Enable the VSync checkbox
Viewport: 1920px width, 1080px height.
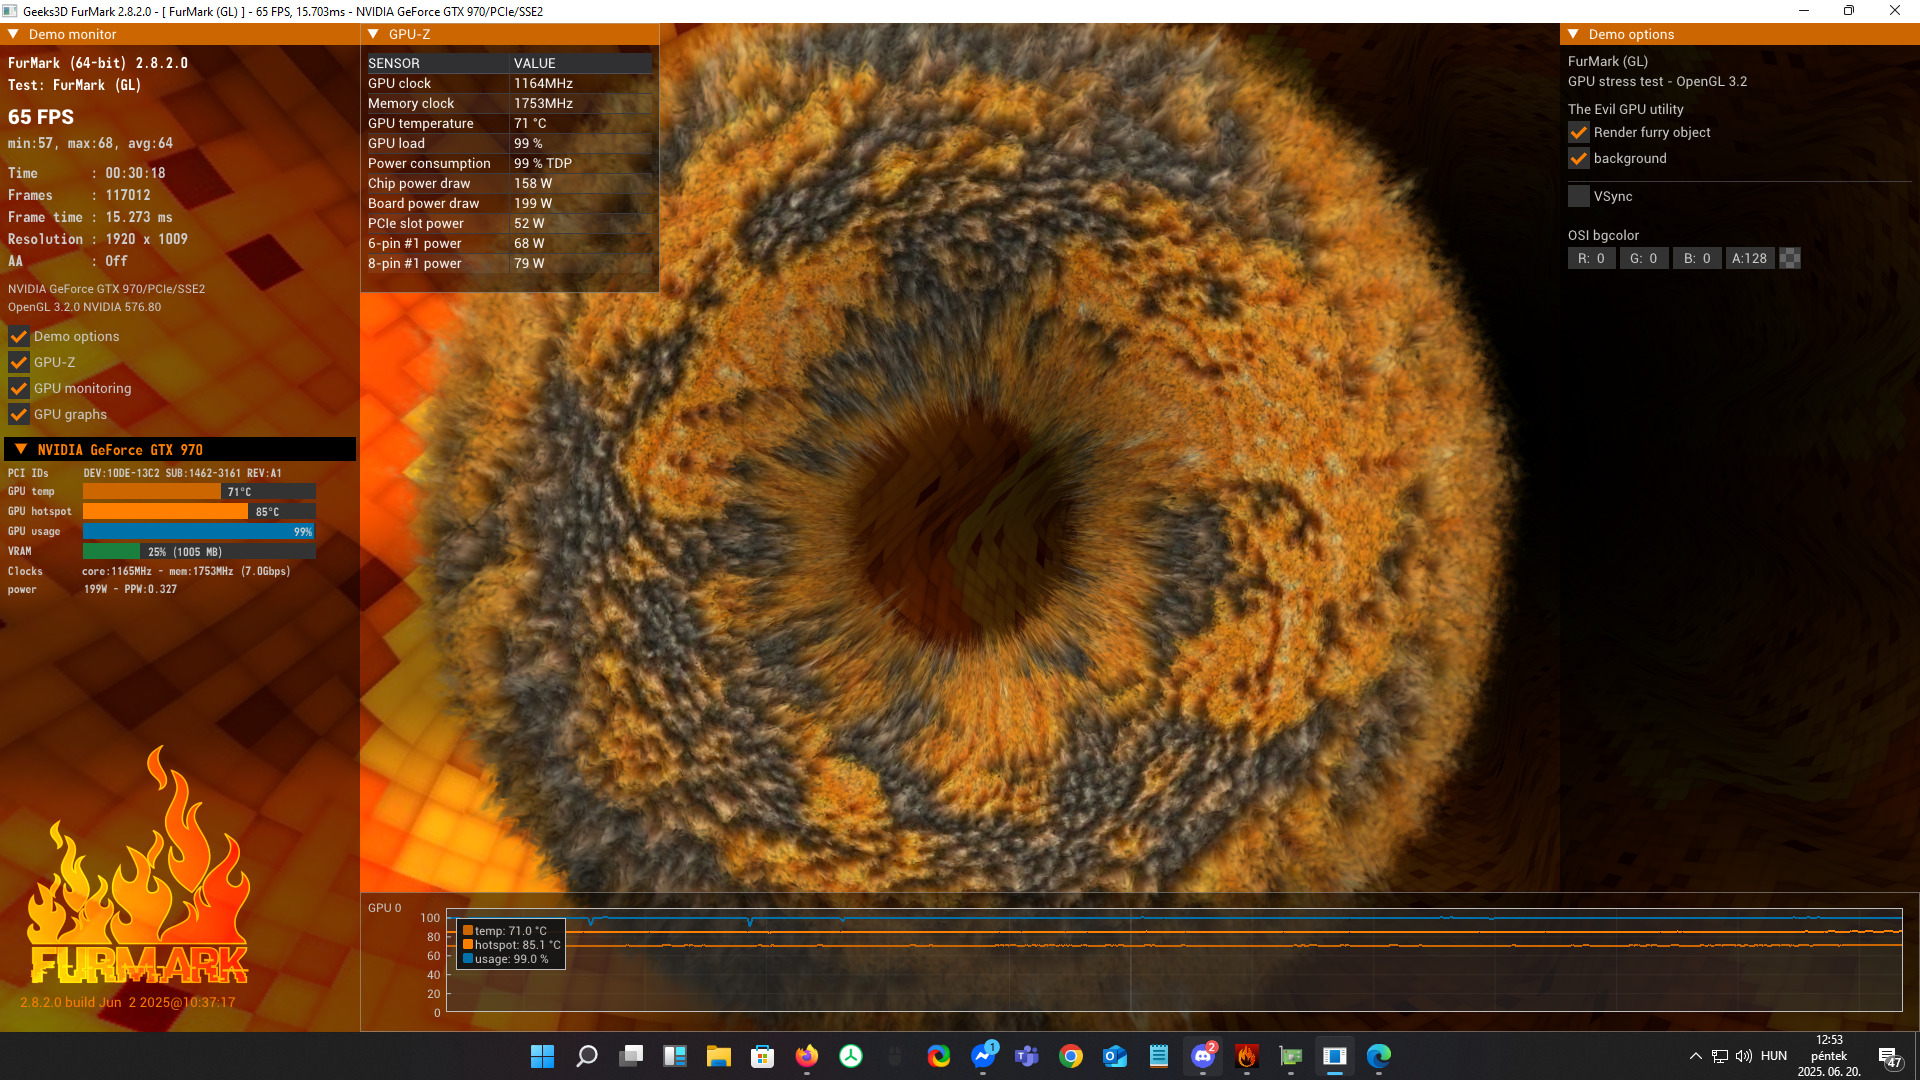[x=1579, y=196]
